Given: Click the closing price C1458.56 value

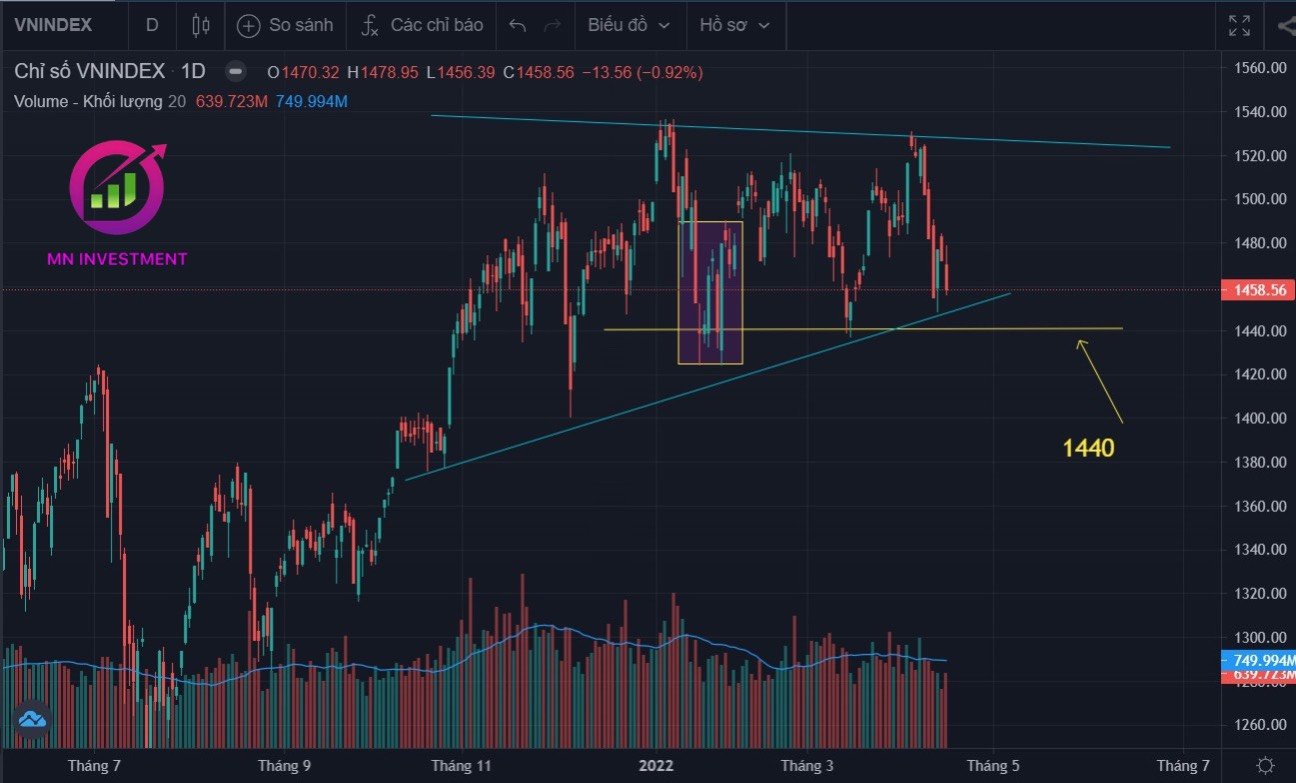Looking at the screenshot, I should pos(538,73).
